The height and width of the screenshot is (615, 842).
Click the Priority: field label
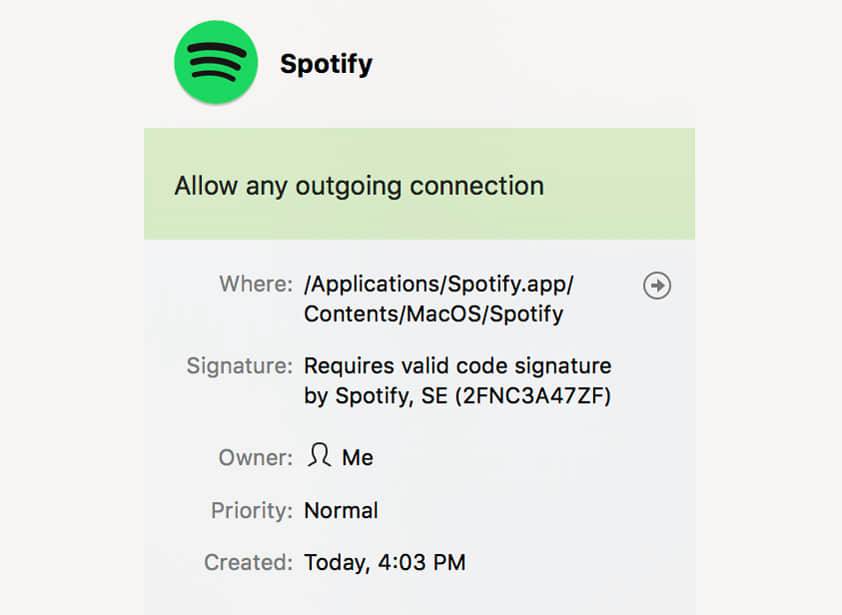252,511
